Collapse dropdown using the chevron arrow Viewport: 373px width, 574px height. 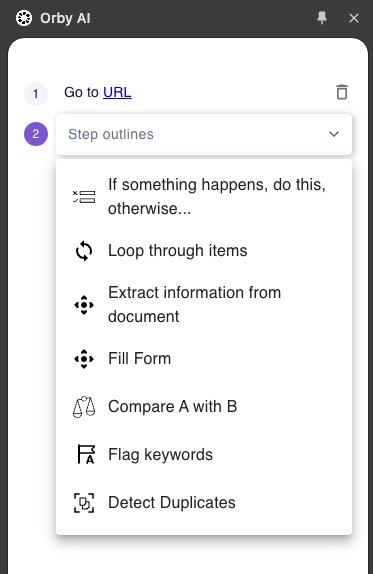coord(334,134)
